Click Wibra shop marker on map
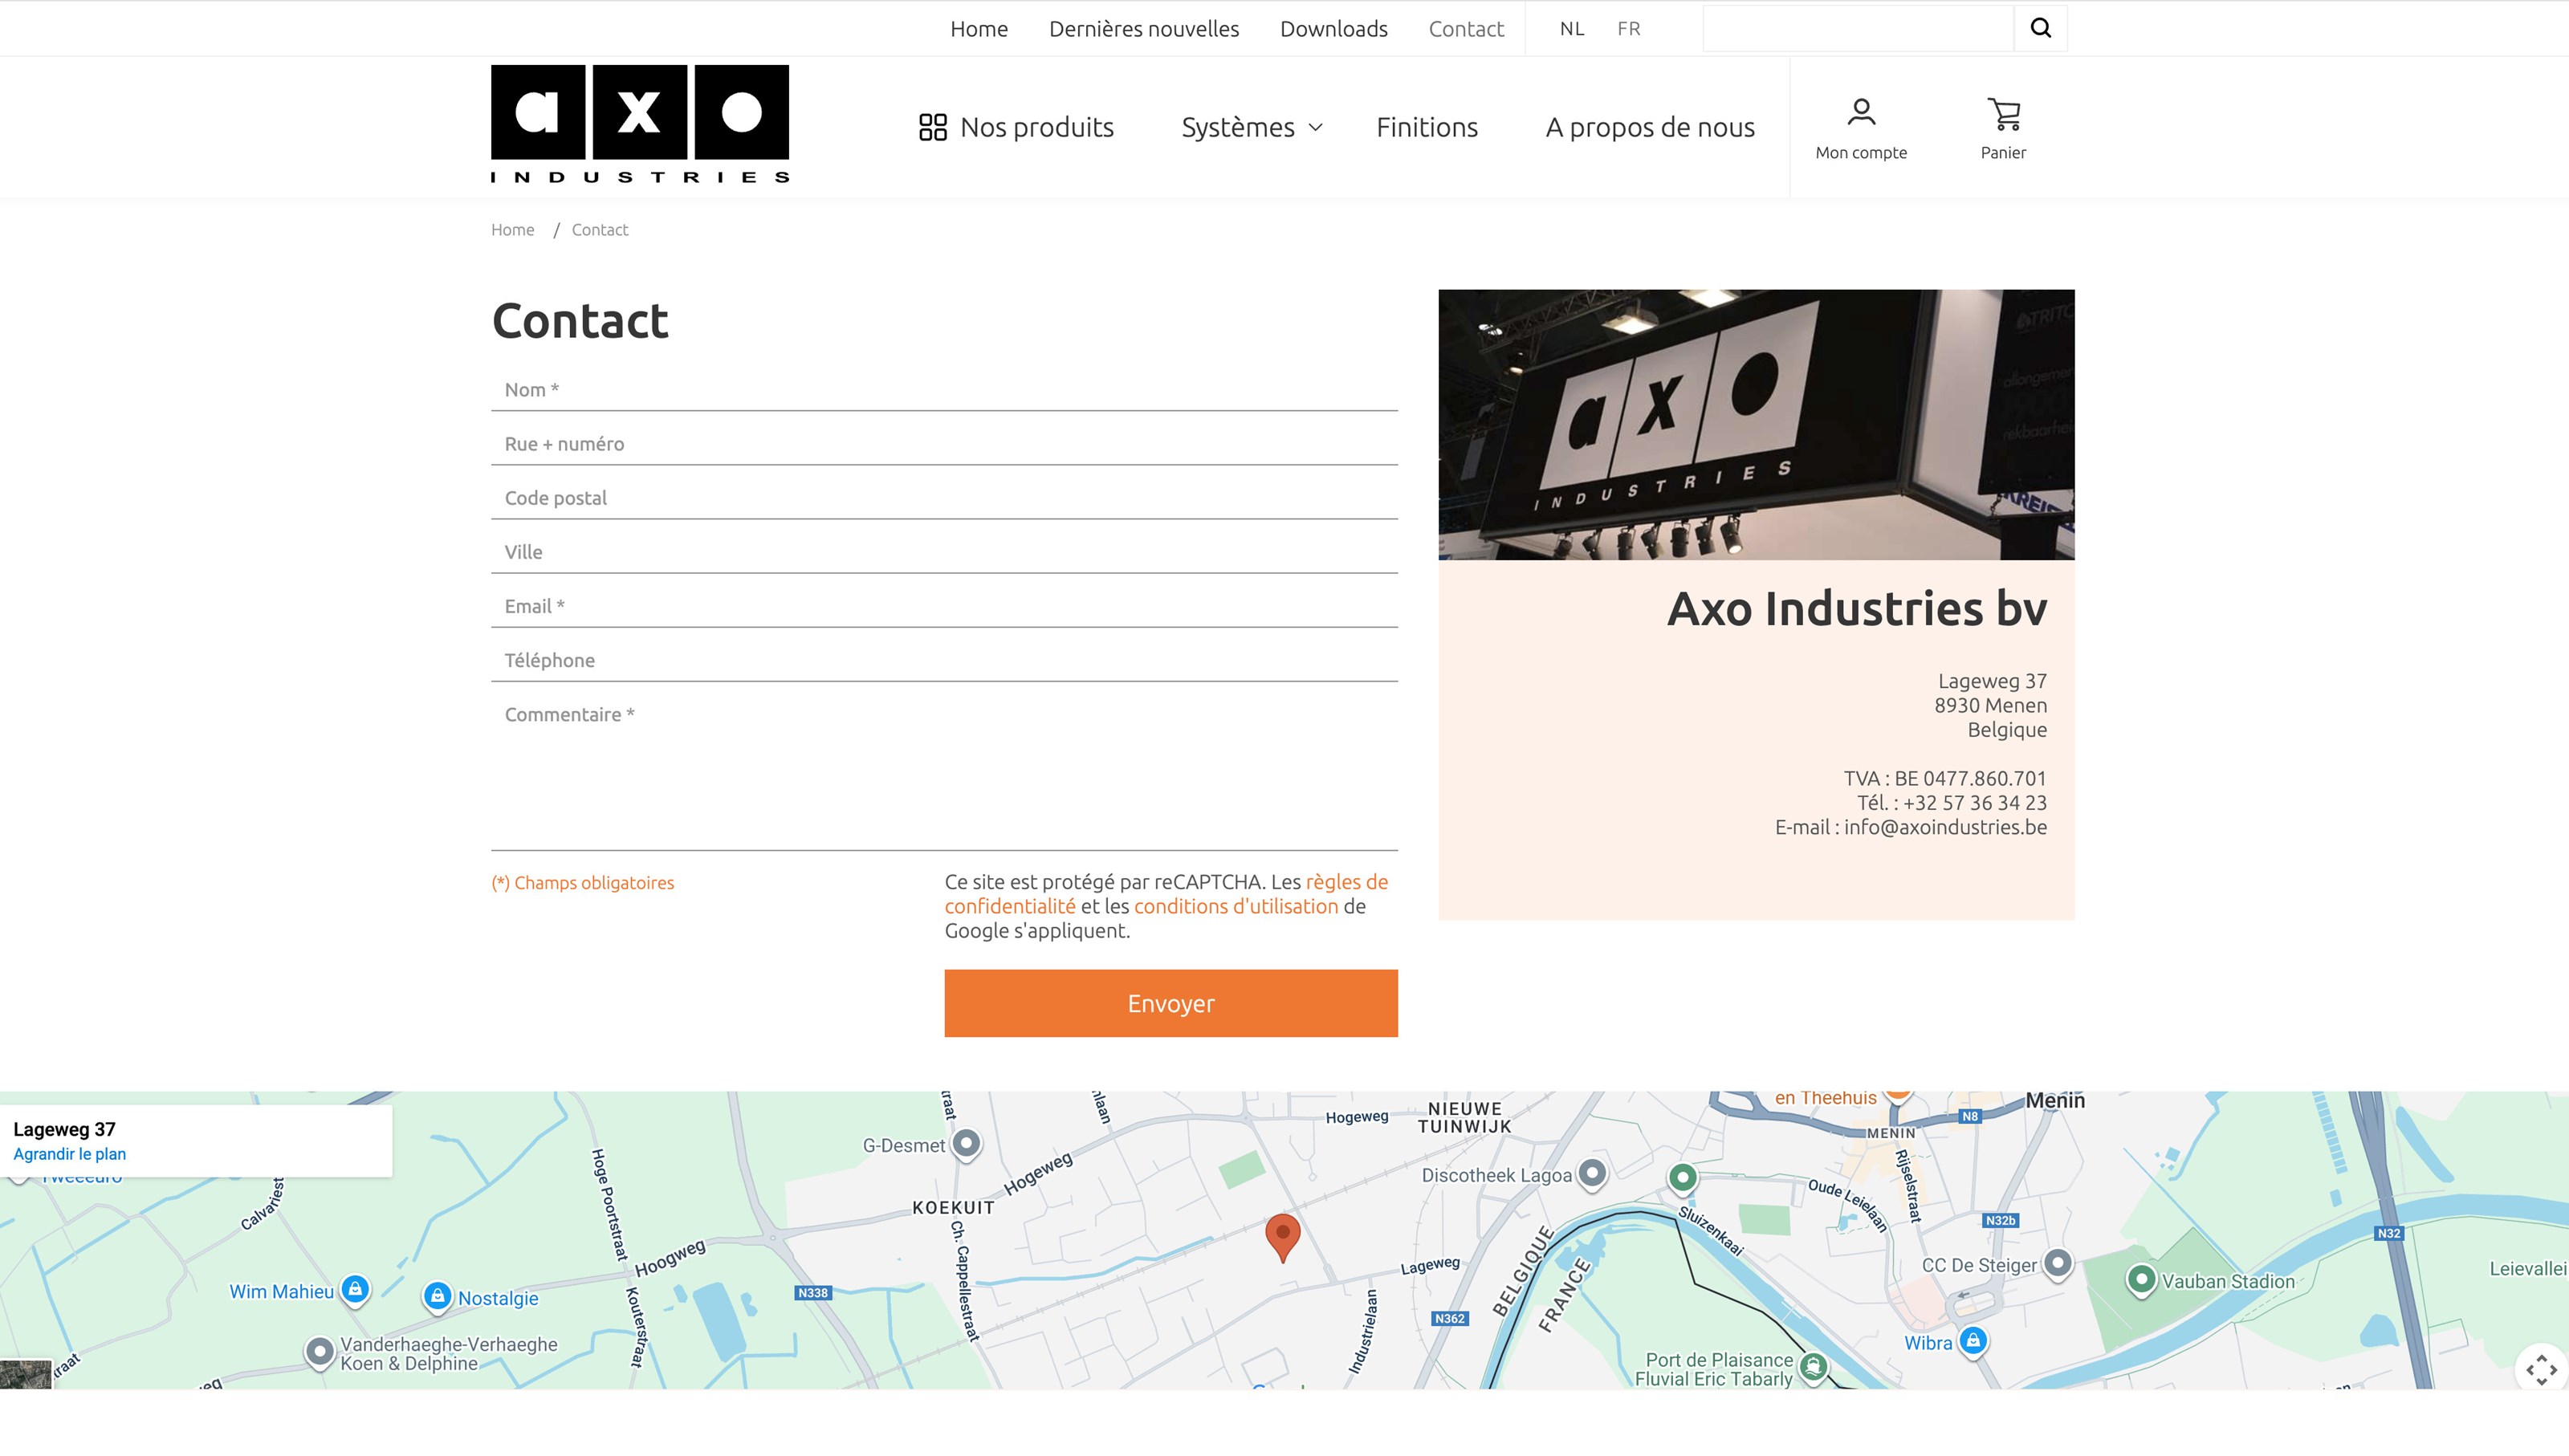Screen dimensions: 2569x1456 tap(1972, 1340)
